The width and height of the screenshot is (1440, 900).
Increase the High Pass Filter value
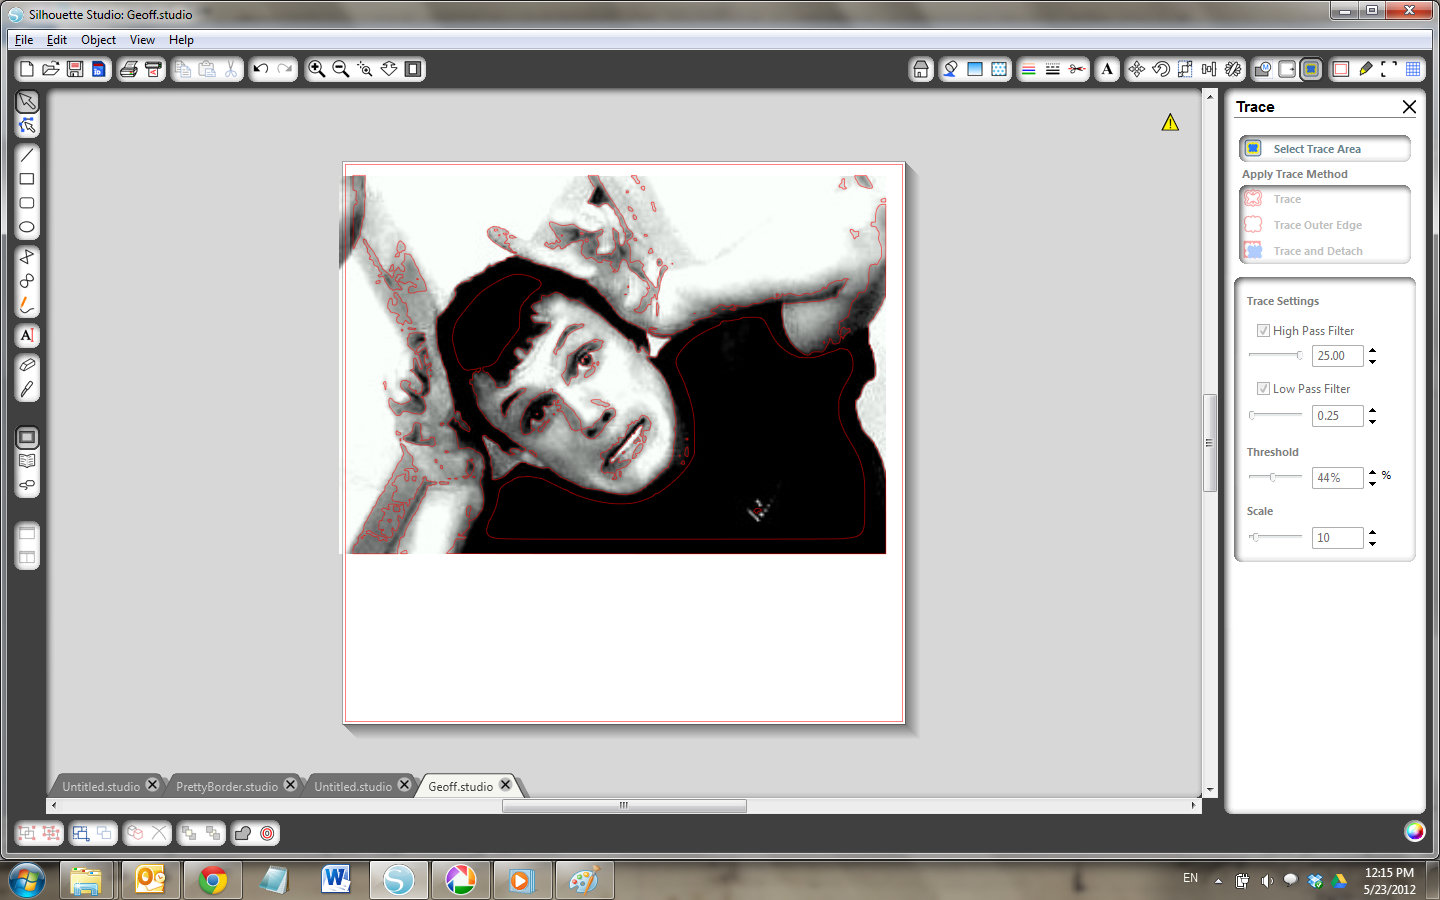point(1372,351)
